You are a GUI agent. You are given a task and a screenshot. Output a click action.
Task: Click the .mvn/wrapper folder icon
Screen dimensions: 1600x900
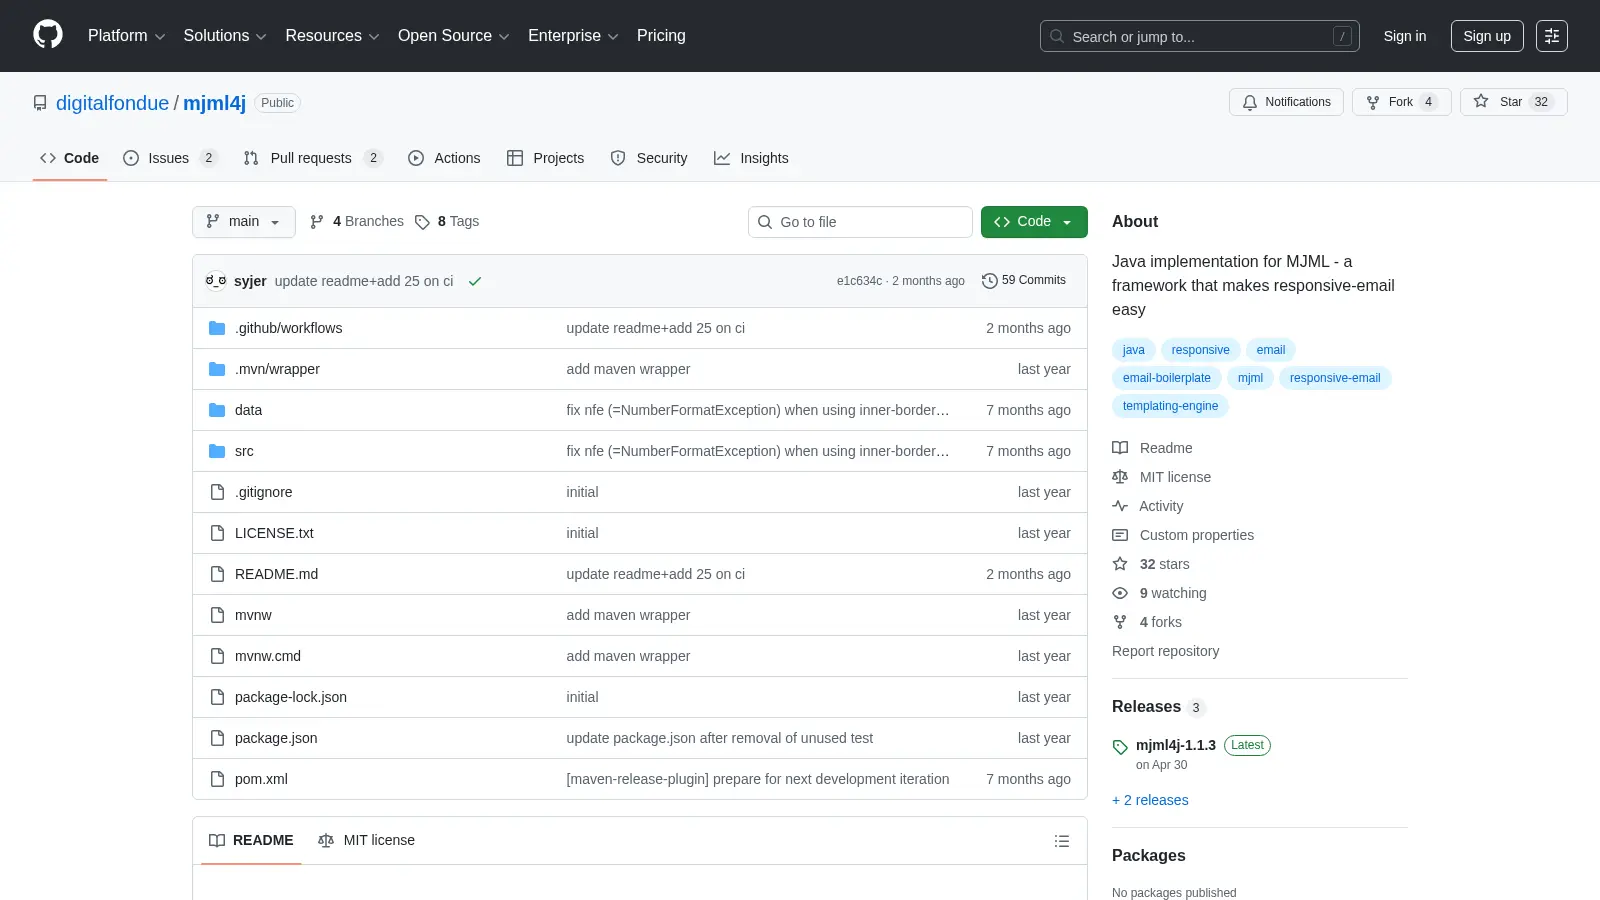217,369
